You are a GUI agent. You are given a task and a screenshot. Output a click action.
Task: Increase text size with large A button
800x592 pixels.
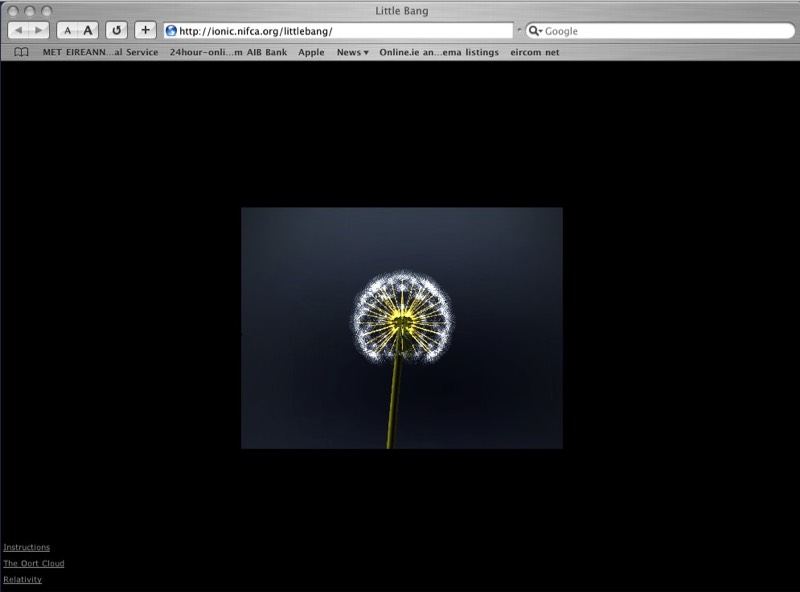pyautogui.click(x=88, y=31)
